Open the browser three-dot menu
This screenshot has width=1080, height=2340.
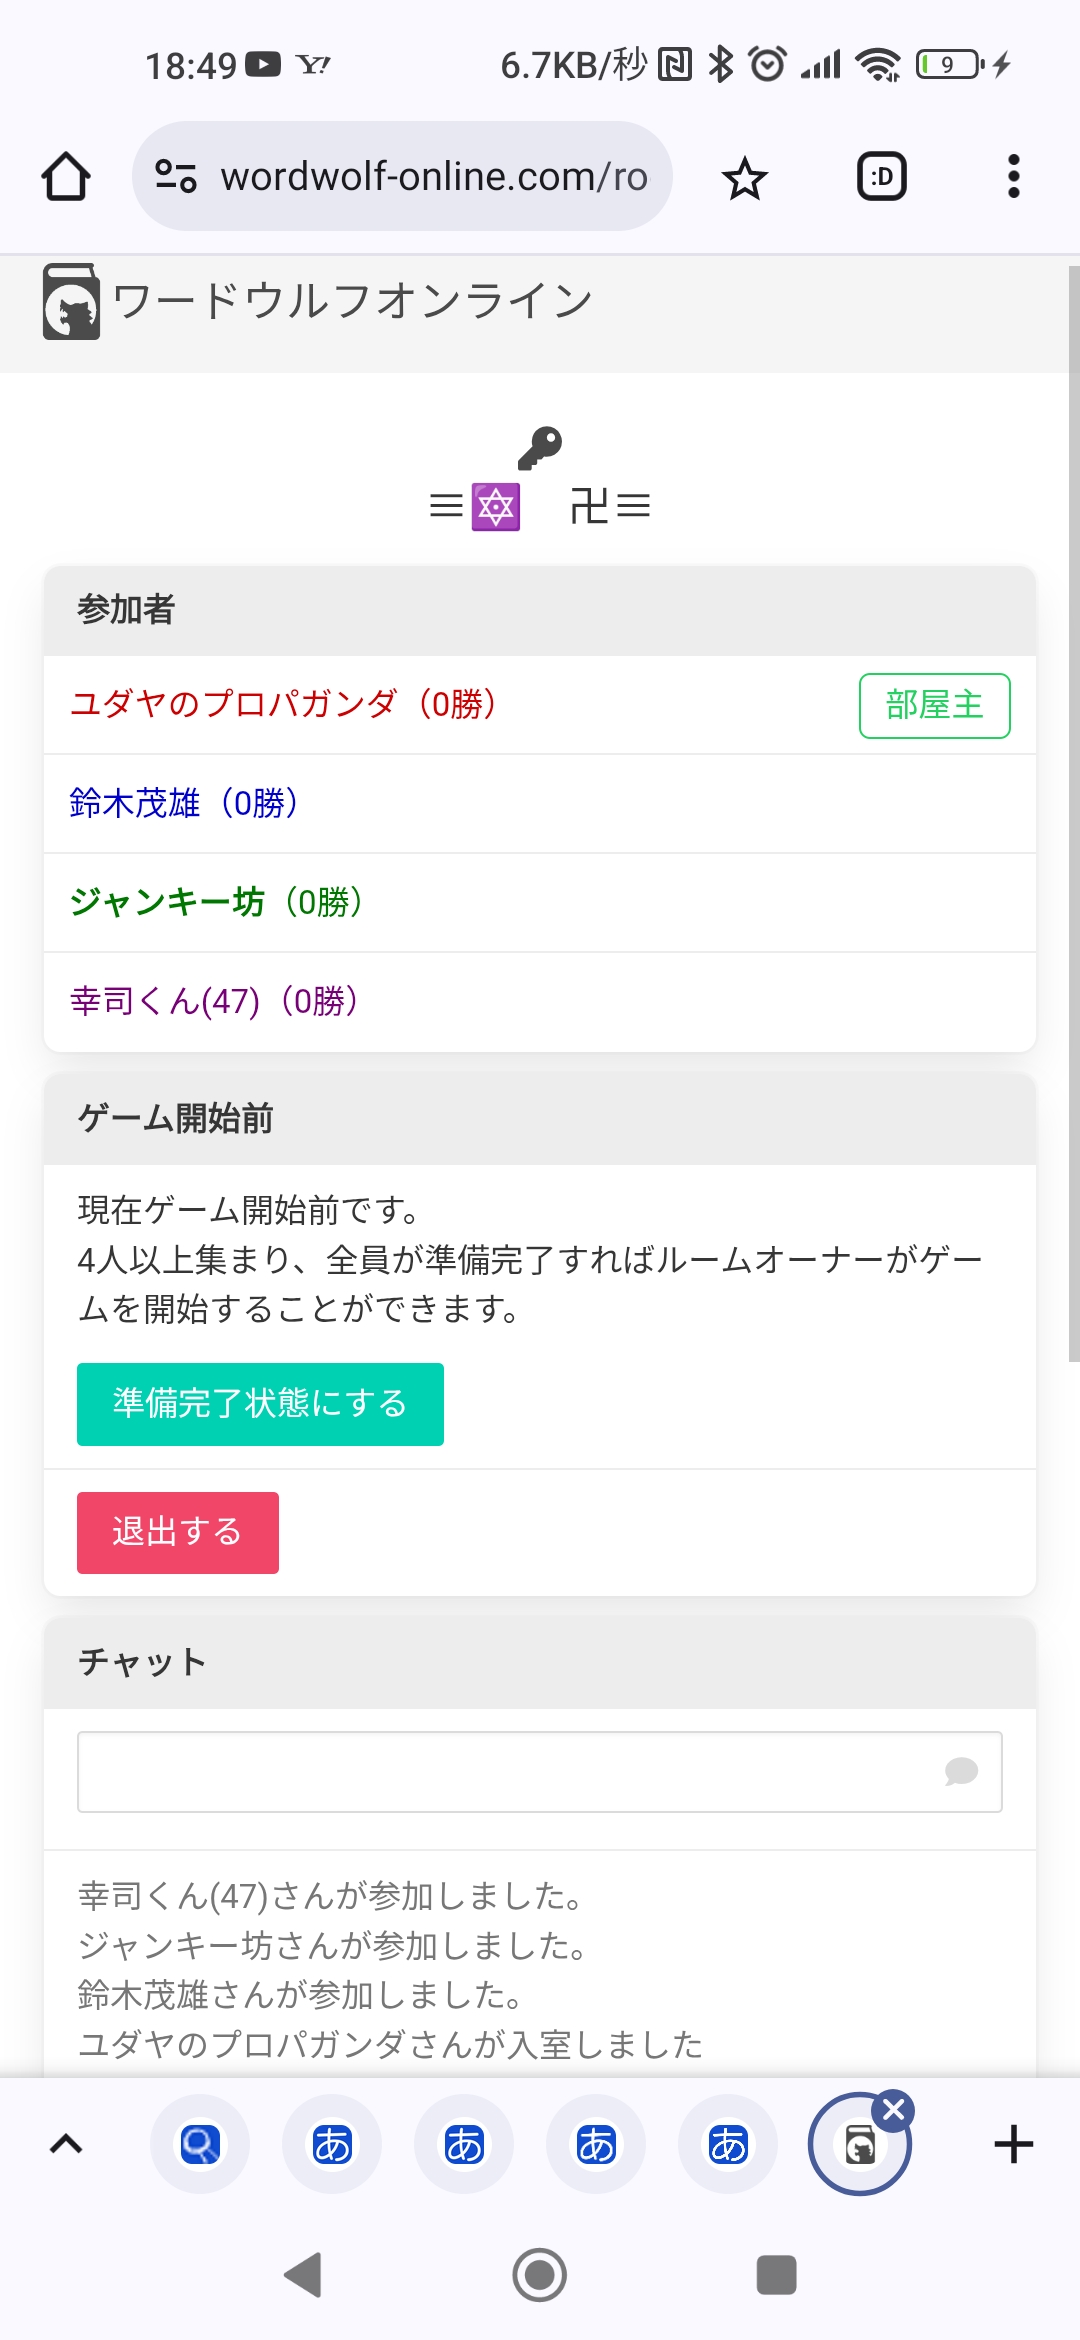1014,176
